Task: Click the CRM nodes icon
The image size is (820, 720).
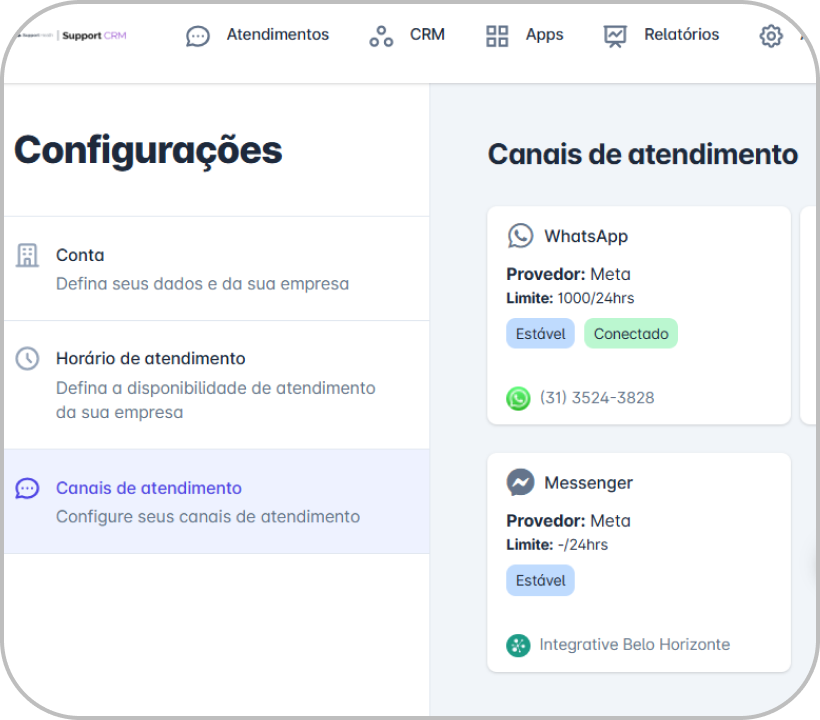Action: pos(381,36)
